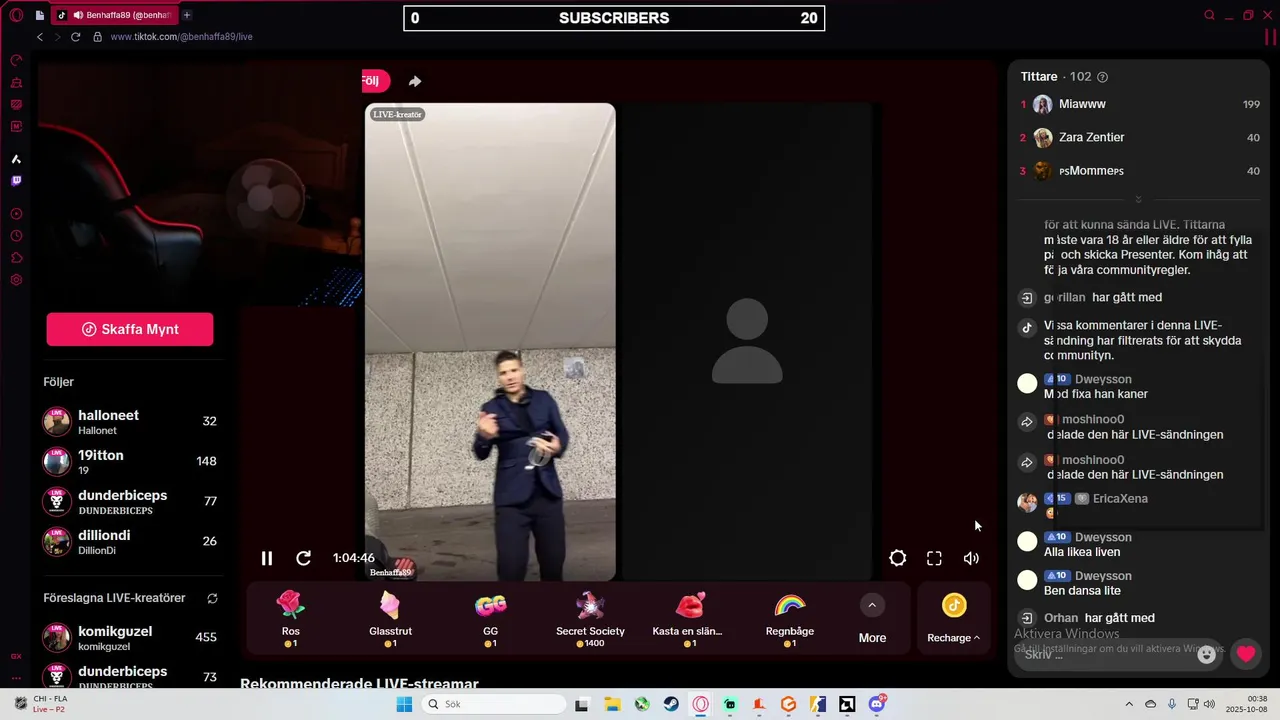Open Tittare info question mark icon
Screen dimensions: 1280x720
coord(1102,77)
